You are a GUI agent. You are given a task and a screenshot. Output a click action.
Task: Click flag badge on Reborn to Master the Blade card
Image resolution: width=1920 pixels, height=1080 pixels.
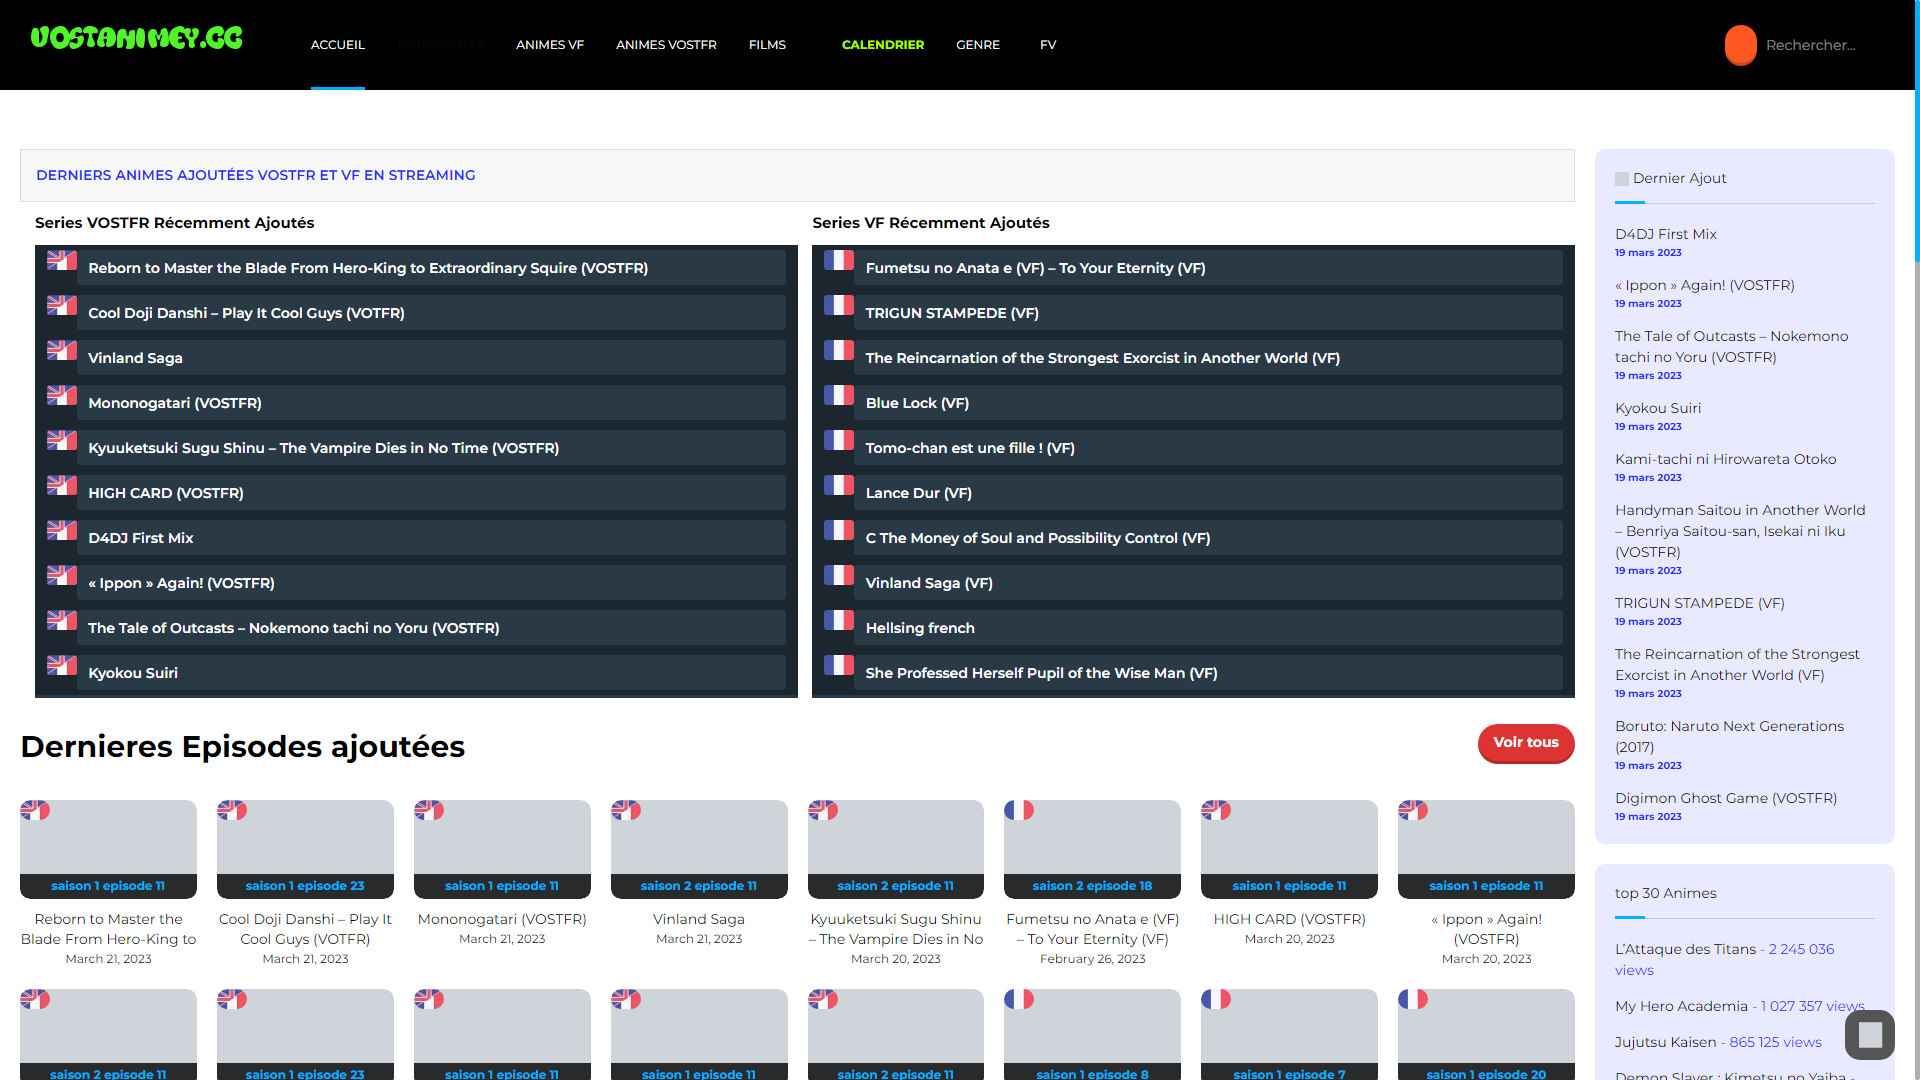[x=35, y=810]
